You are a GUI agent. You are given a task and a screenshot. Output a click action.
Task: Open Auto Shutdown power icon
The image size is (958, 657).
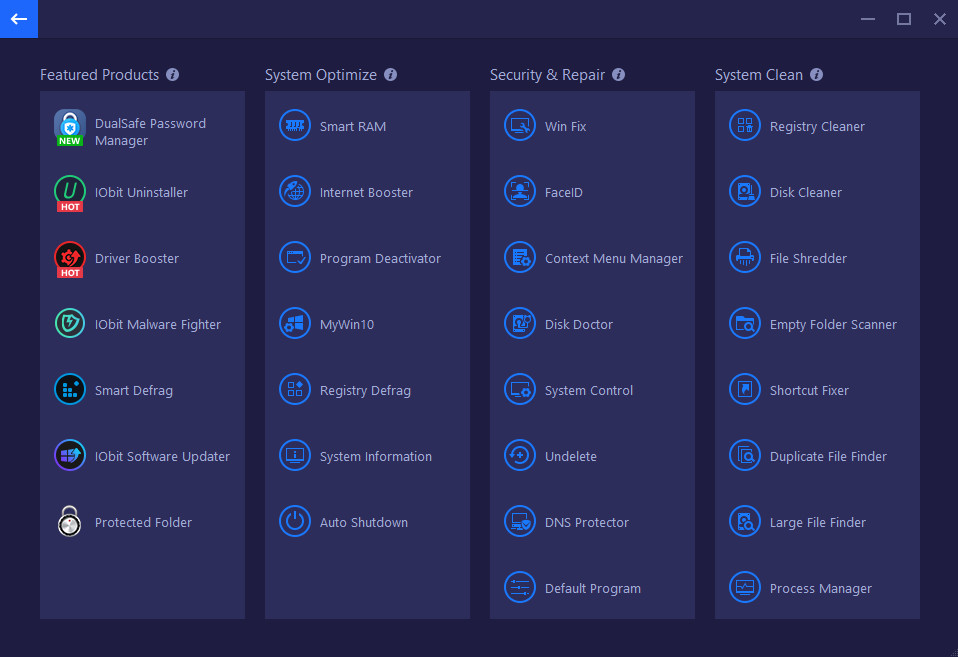294,521
